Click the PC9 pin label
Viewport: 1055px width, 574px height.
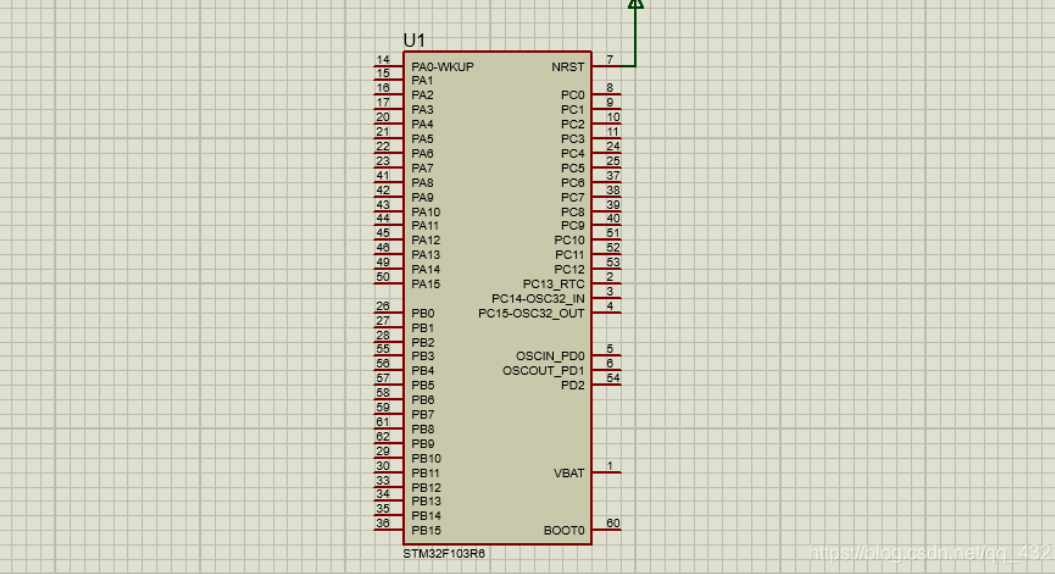click(573, 226)
